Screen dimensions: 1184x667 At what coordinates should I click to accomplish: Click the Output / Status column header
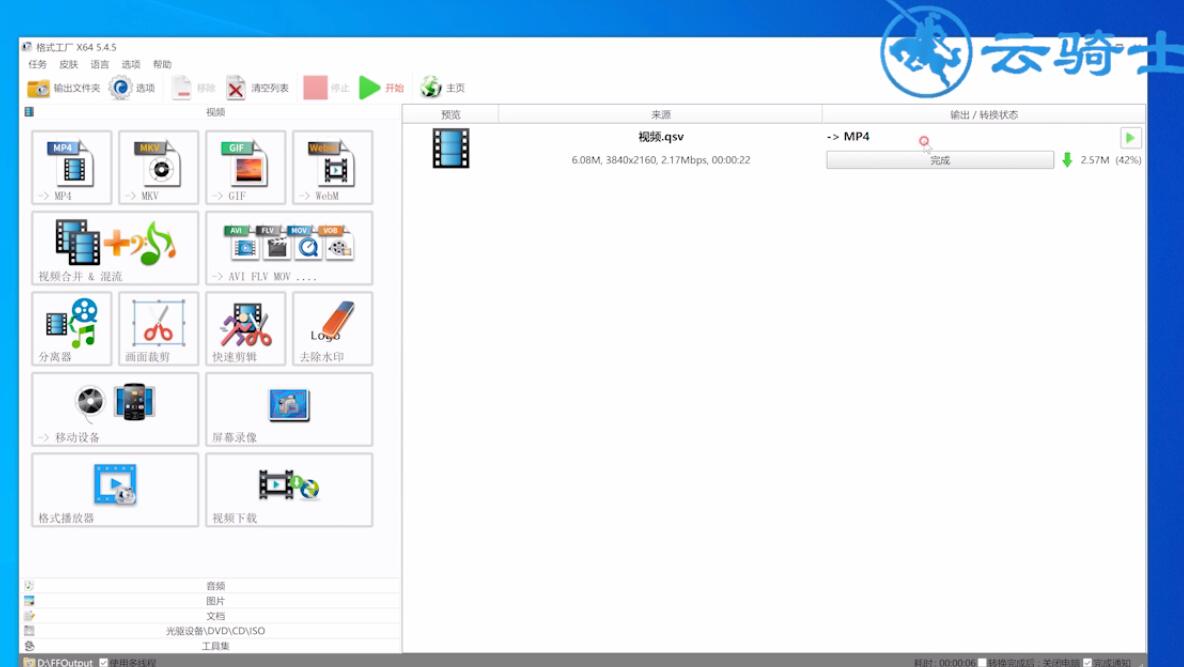coord(984,115)
